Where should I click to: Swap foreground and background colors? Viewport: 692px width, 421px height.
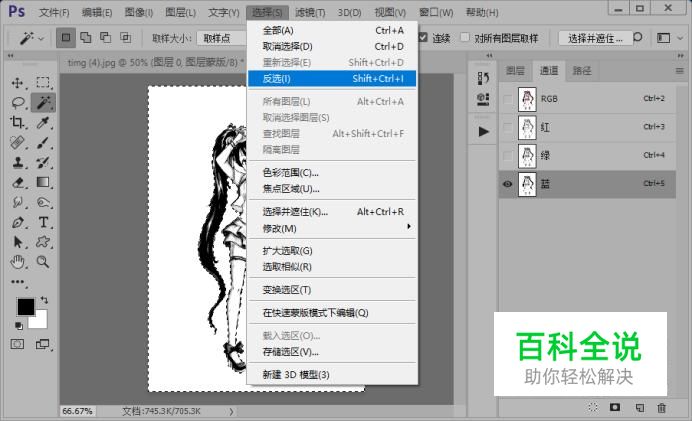[x=44, y=300]
